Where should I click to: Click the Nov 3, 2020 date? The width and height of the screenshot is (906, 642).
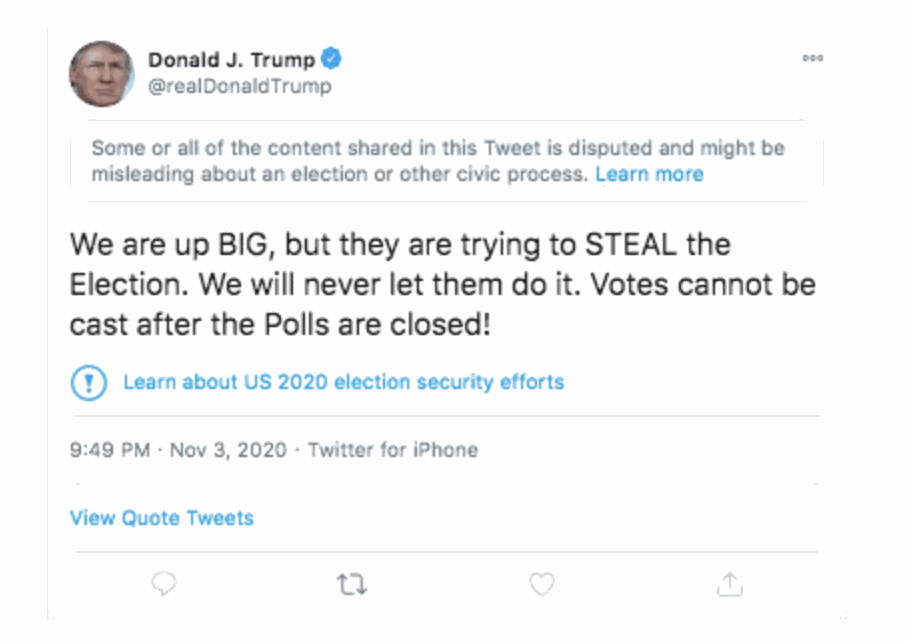click(x=227, y=449)
